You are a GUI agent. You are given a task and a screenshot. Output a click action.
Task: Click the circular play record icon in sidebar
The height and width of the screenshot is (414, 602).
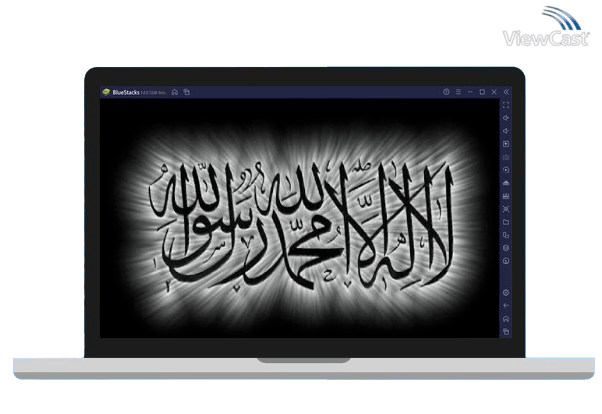(x=506, y=170)
